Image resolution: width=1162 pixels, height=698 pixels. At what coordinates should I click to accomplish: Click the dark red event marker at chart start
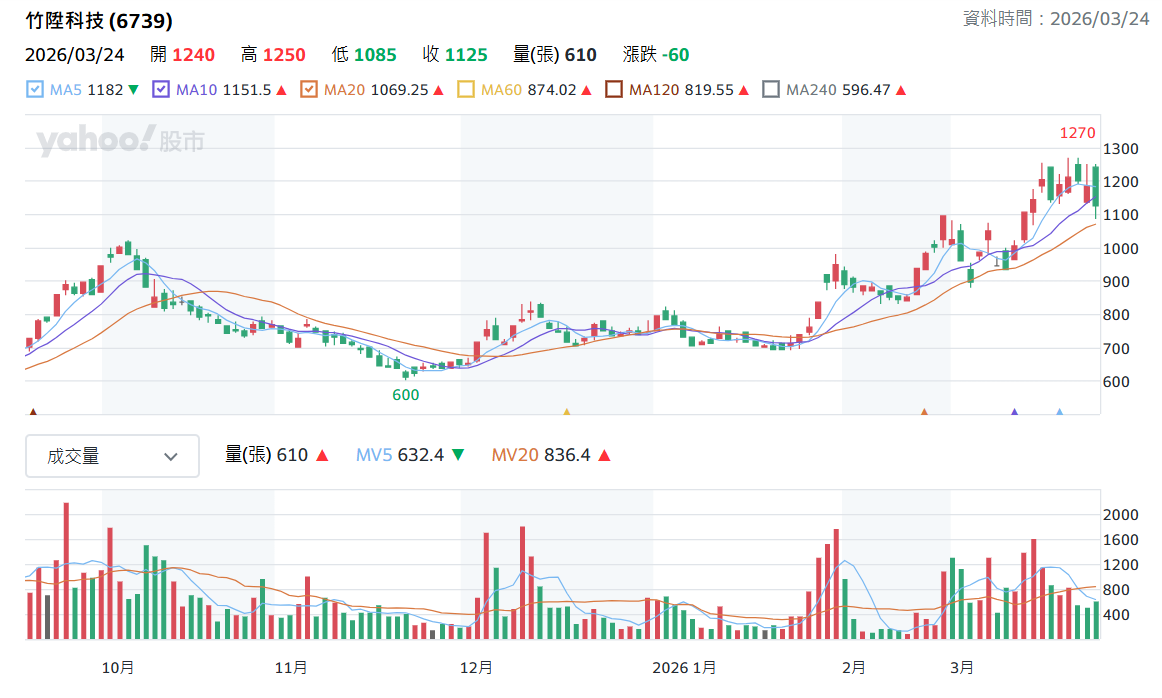pyautogui.click(x=33, y=411)
